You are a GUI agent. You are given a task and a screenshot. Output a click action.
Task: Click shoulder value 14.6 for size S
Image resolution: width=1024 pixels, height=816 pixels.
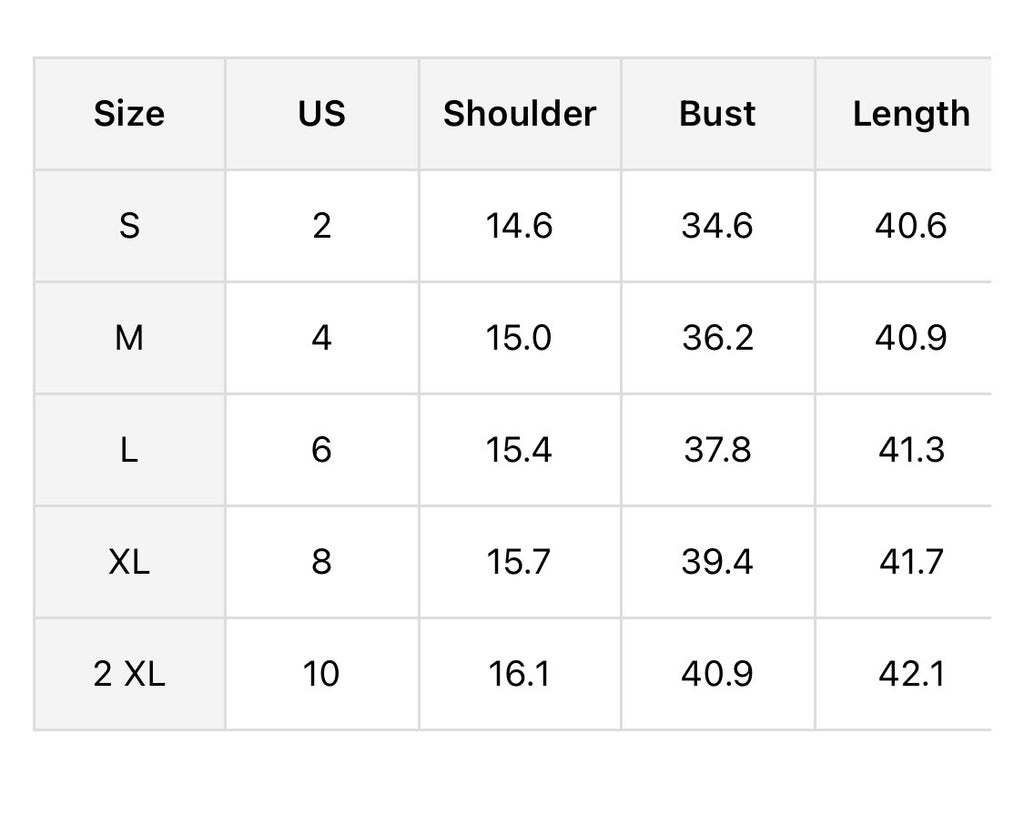click(519, 226)
